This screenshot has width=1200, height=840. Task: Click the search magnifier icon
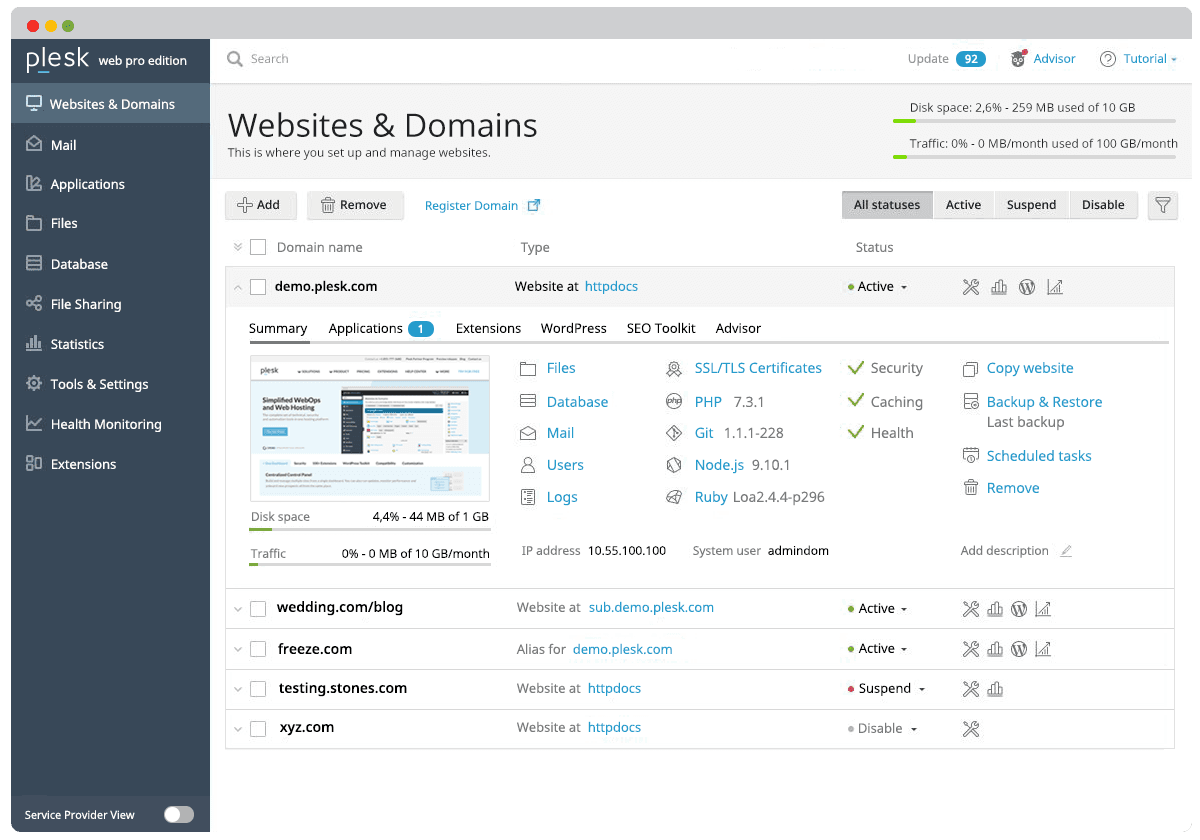pos(235,59)
